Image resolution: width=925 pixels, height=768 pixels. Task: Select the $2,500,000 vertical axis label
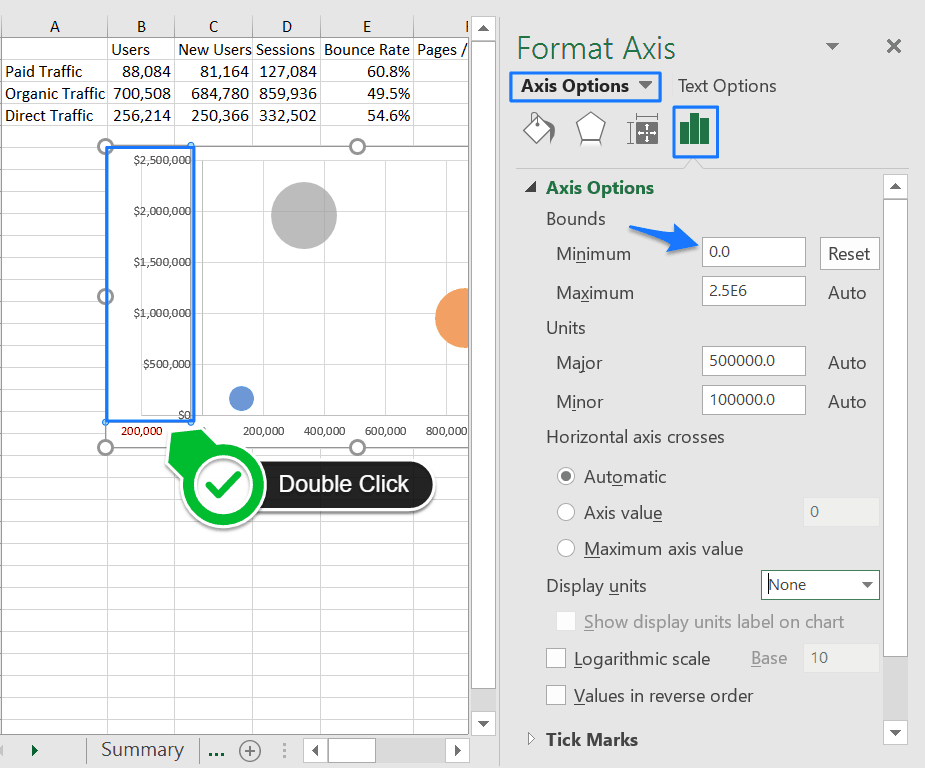point(162,160)
